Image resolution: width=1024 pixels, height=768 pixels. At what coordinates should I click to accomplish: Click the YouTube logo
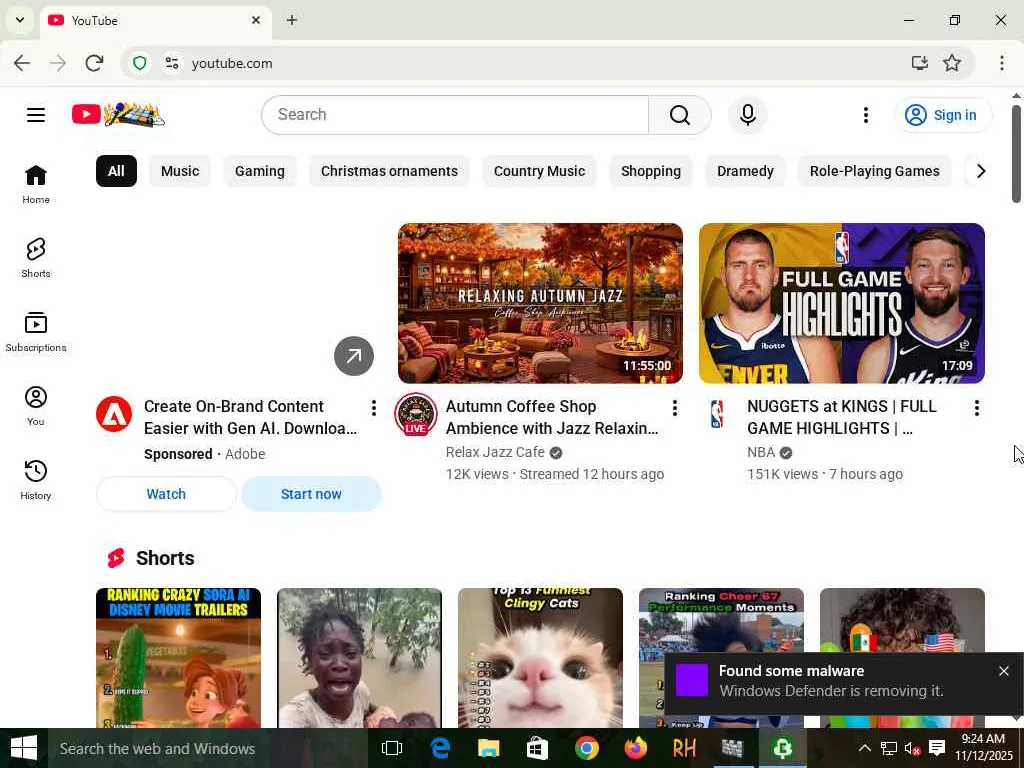pyautogui.click(x=118, y=115)
